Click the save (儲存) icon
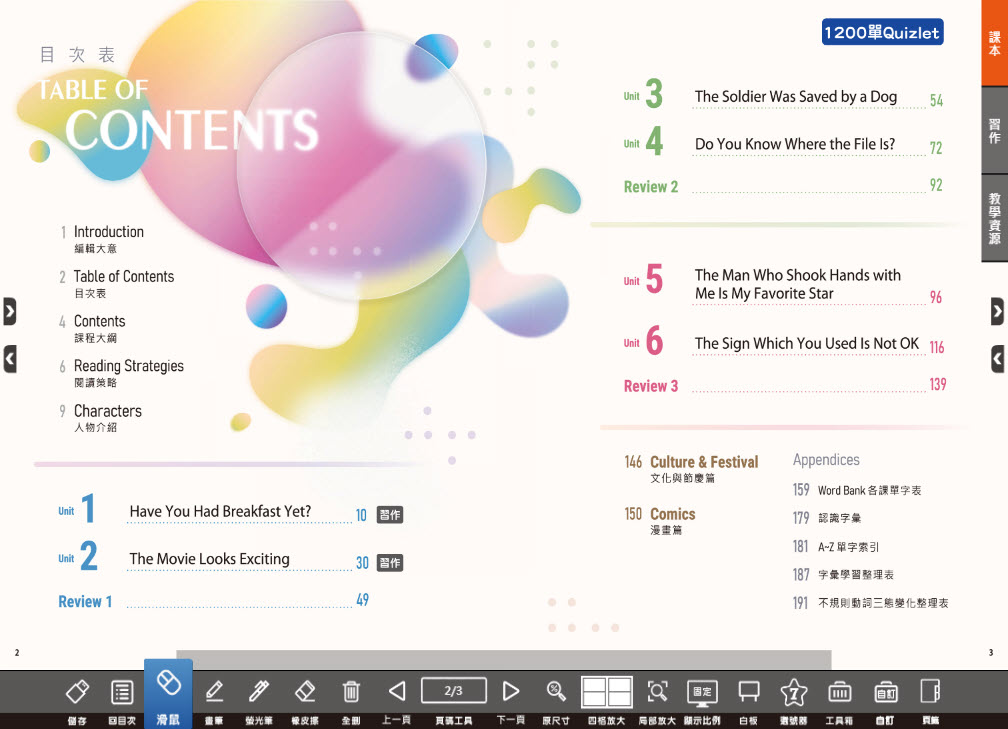This screenshot has width=1008, height=729. click(x=78, y=692)
